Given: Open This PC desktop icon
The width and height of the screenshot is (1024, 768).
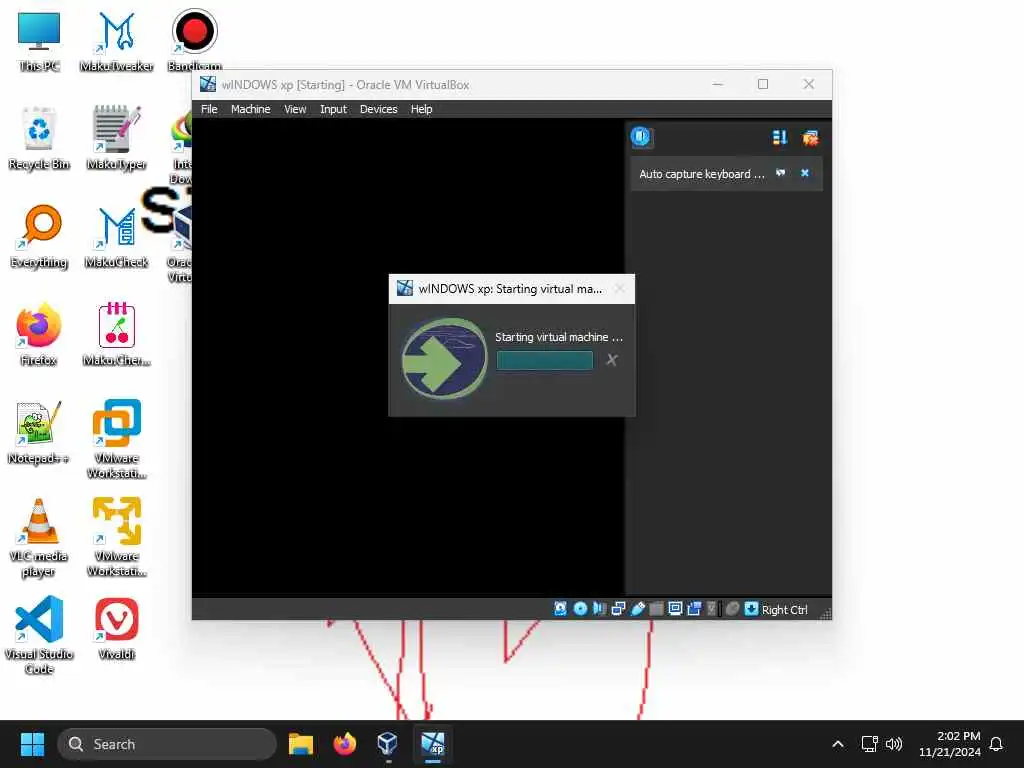Looking at the screenshot, I should [39, 40].
